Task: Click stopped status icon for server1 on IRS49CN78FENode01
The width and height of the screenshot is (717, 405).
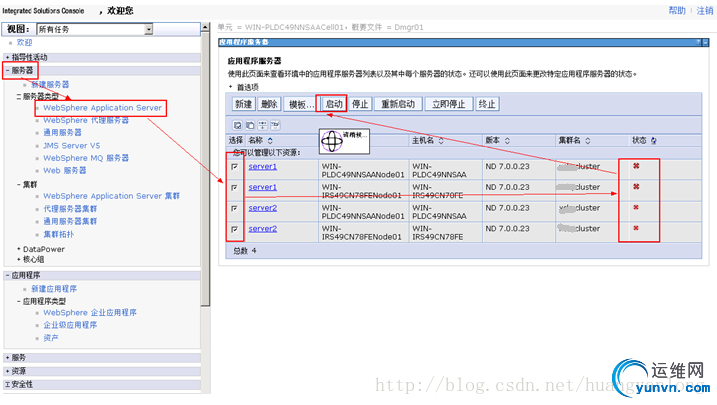Action: [x=636, y=187]
